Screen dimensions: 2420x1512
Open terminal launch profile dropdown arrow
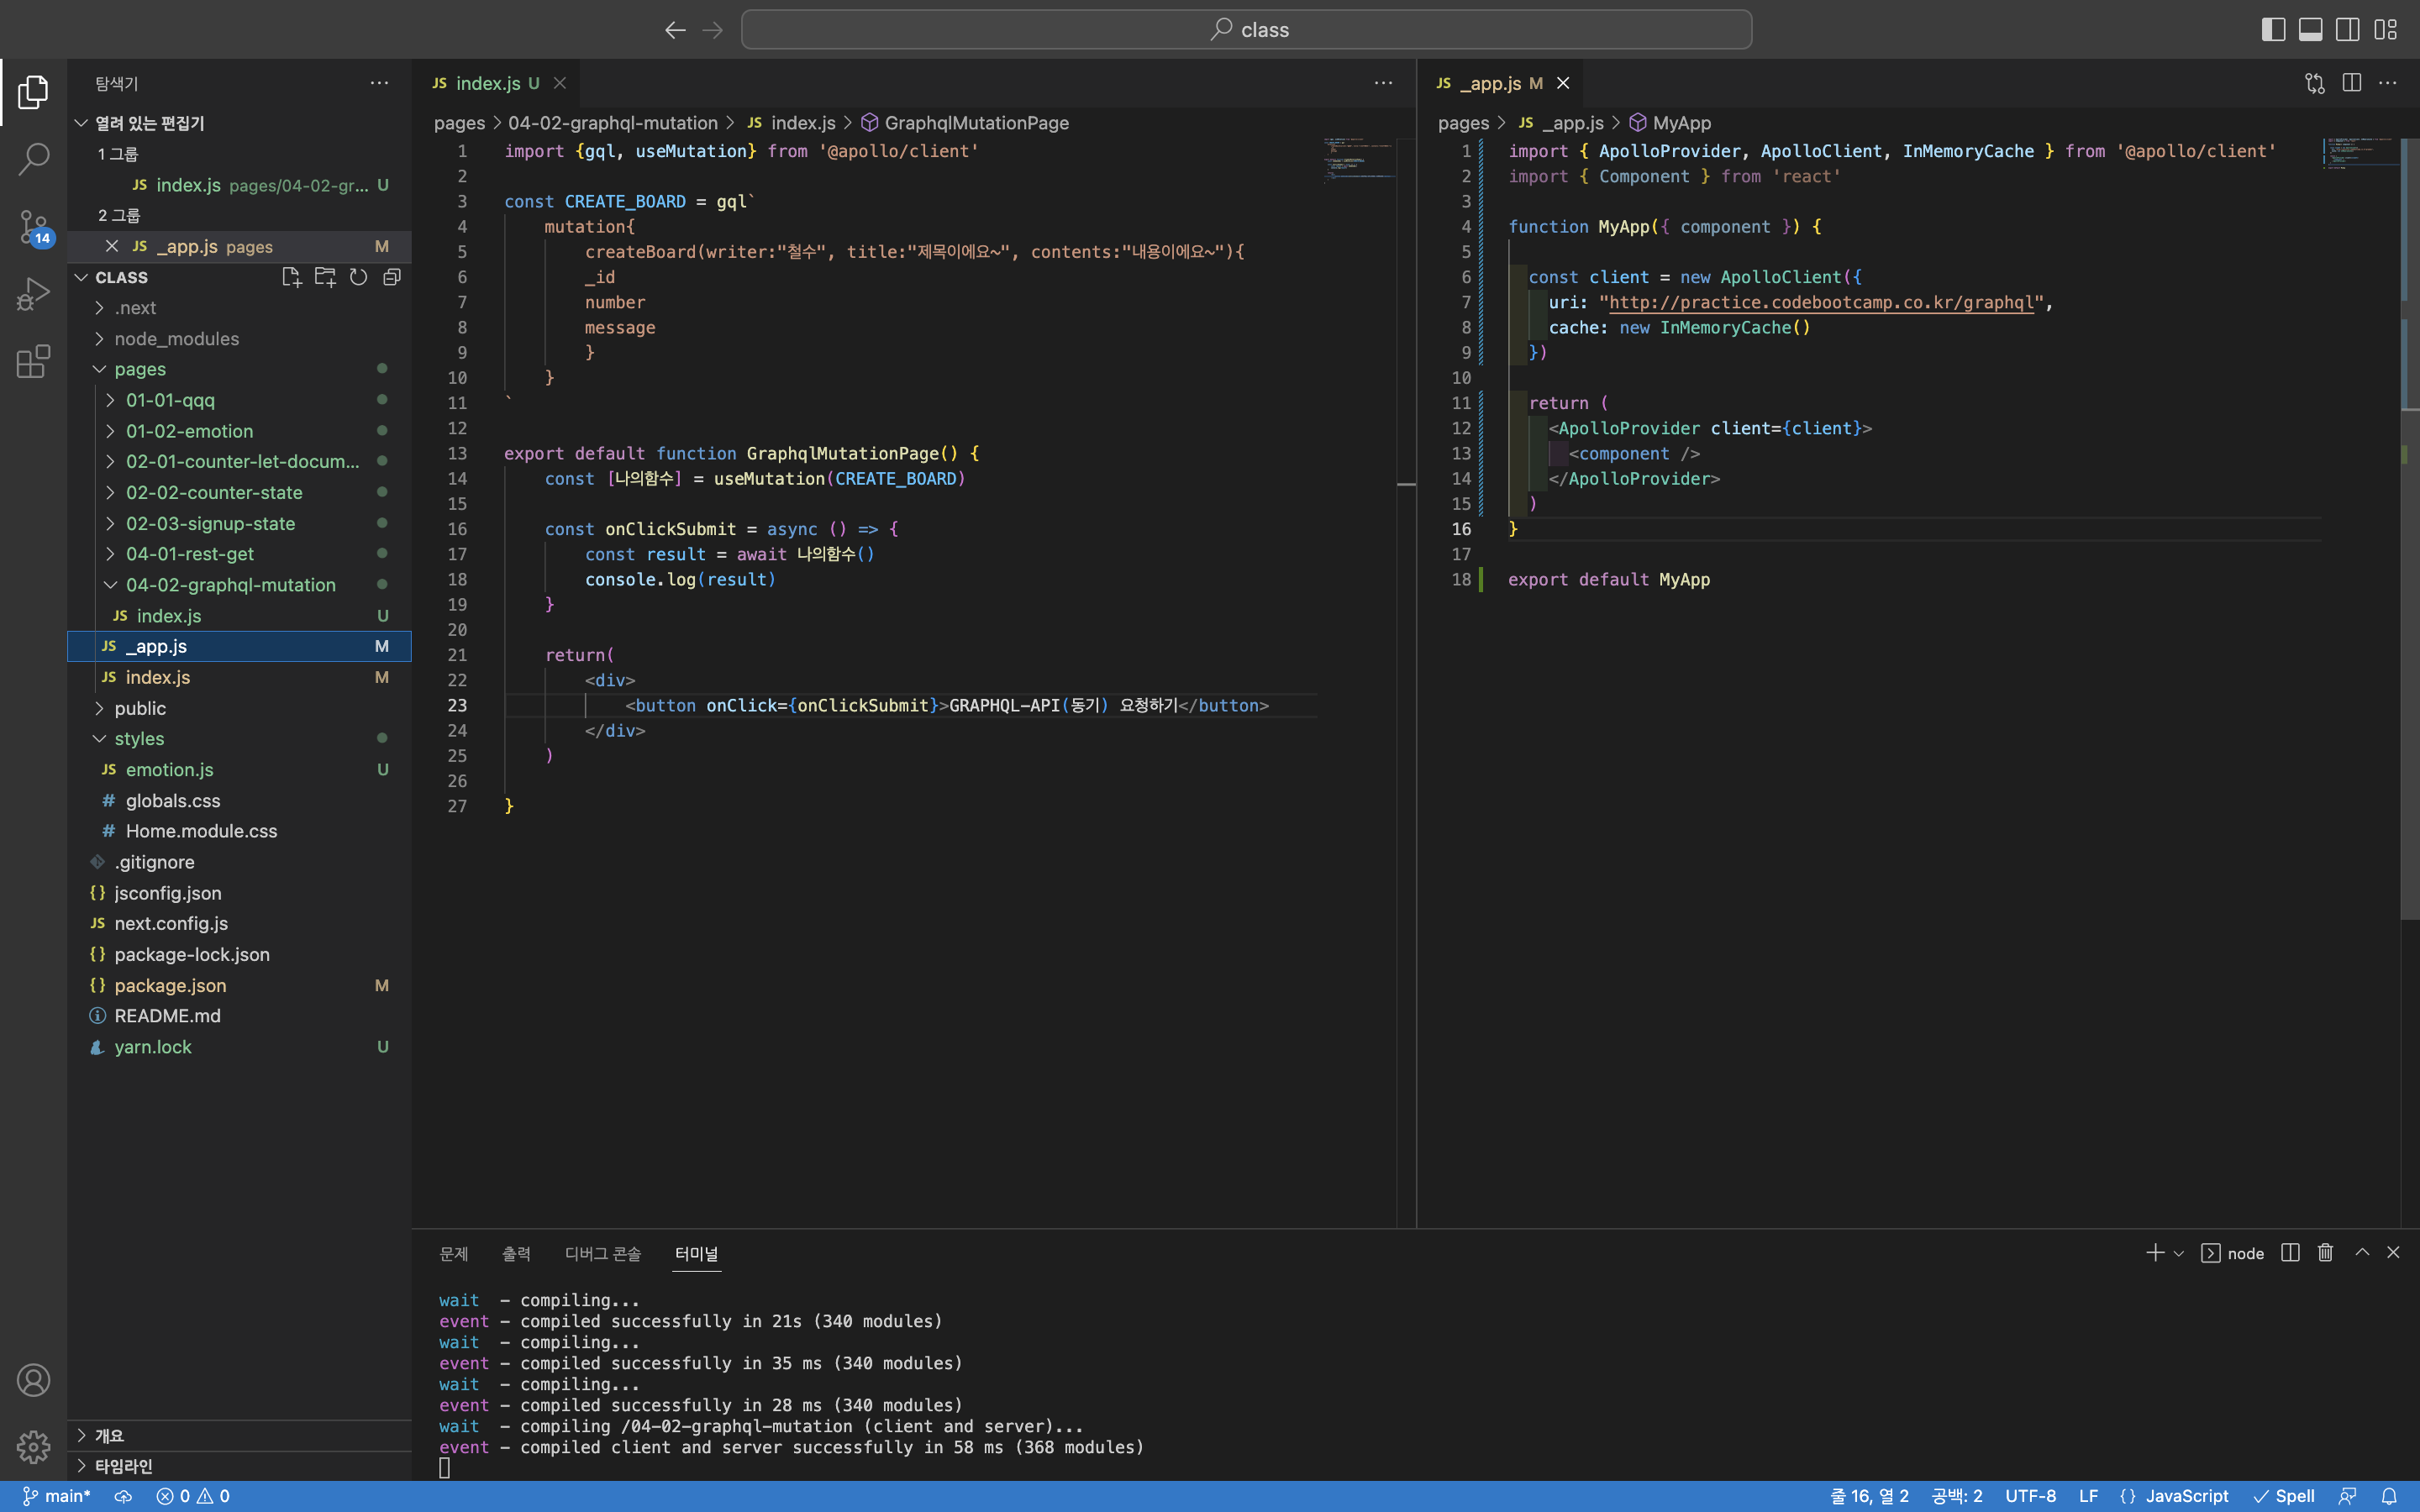tap(2179, 1253)
